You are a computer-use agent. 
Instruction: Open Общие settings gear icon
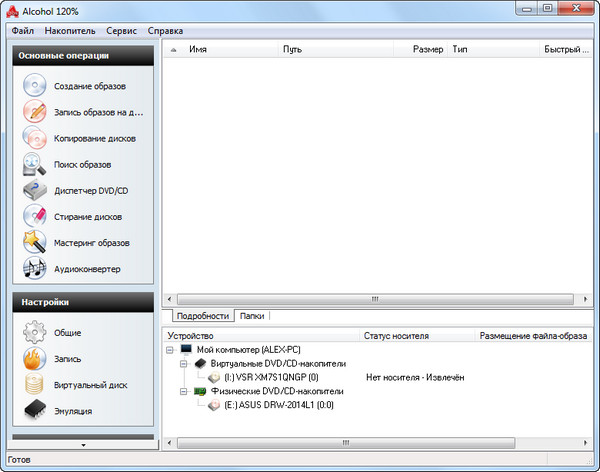[x=35, y=332]
